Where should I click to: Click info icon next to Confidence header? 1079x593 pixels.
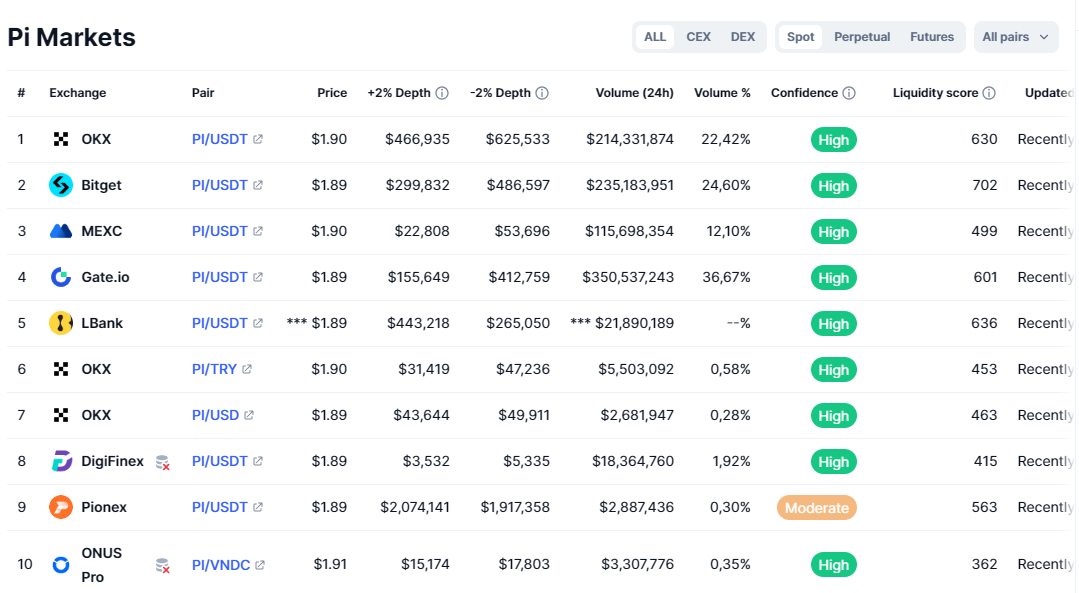pyautogui.click(x=849, y=93)
